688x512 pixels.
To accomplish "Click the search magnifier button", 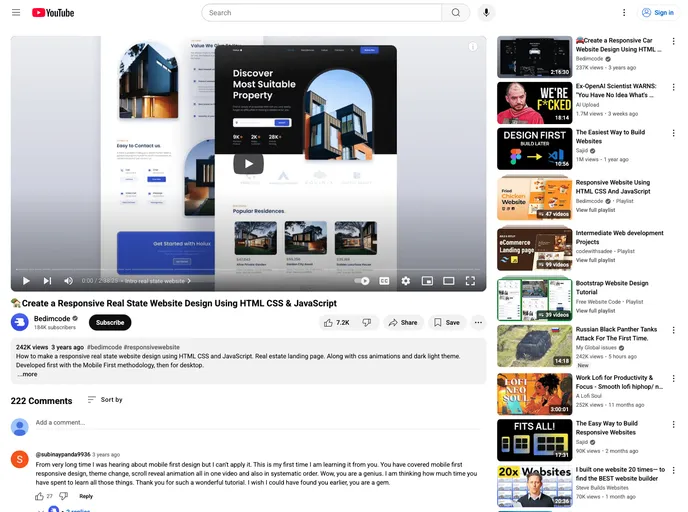I will 456,13.
